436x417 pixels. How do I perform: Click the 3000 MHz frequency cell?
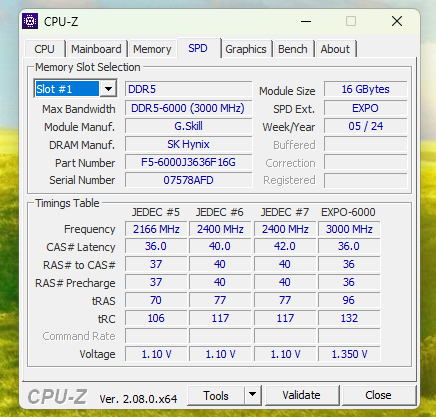[349, 229]
